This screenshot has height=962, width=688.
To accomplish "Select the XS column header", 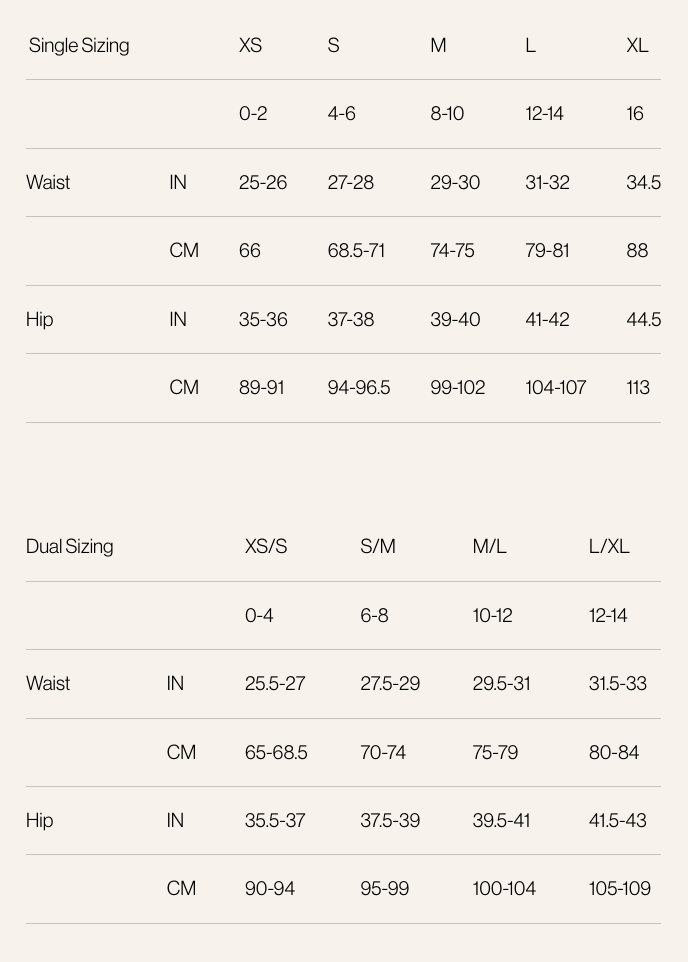I will 250,45.
